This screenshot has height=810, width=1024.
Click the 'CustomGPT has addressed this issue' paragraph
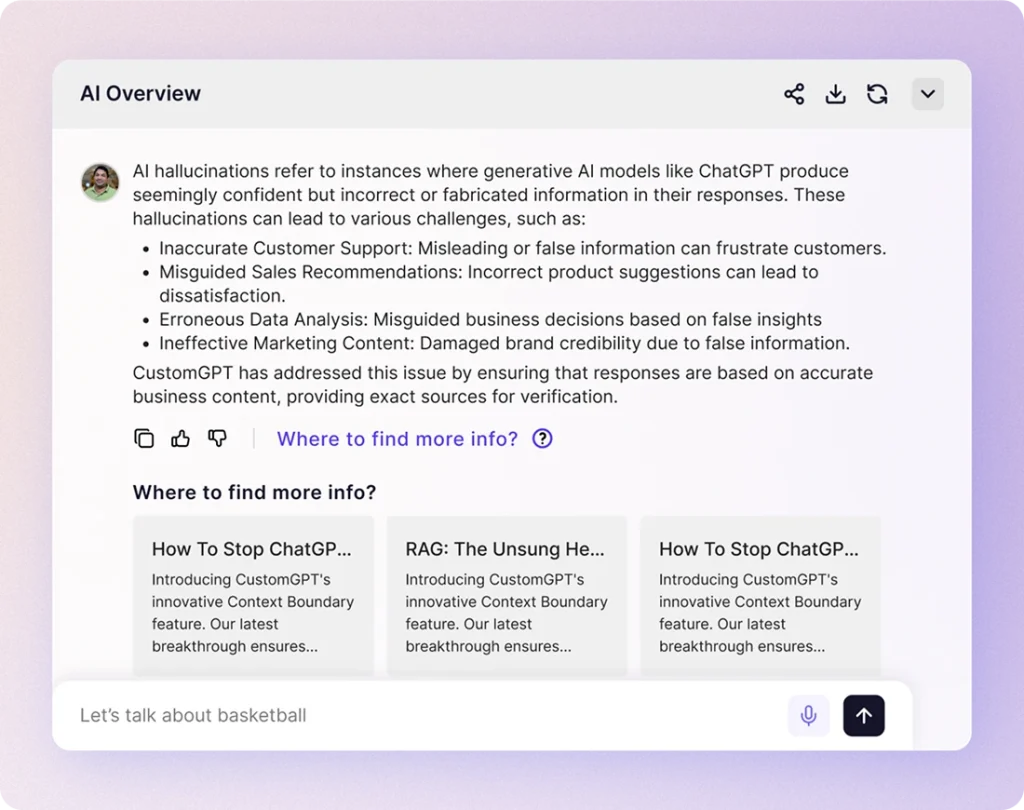[503, 385]
